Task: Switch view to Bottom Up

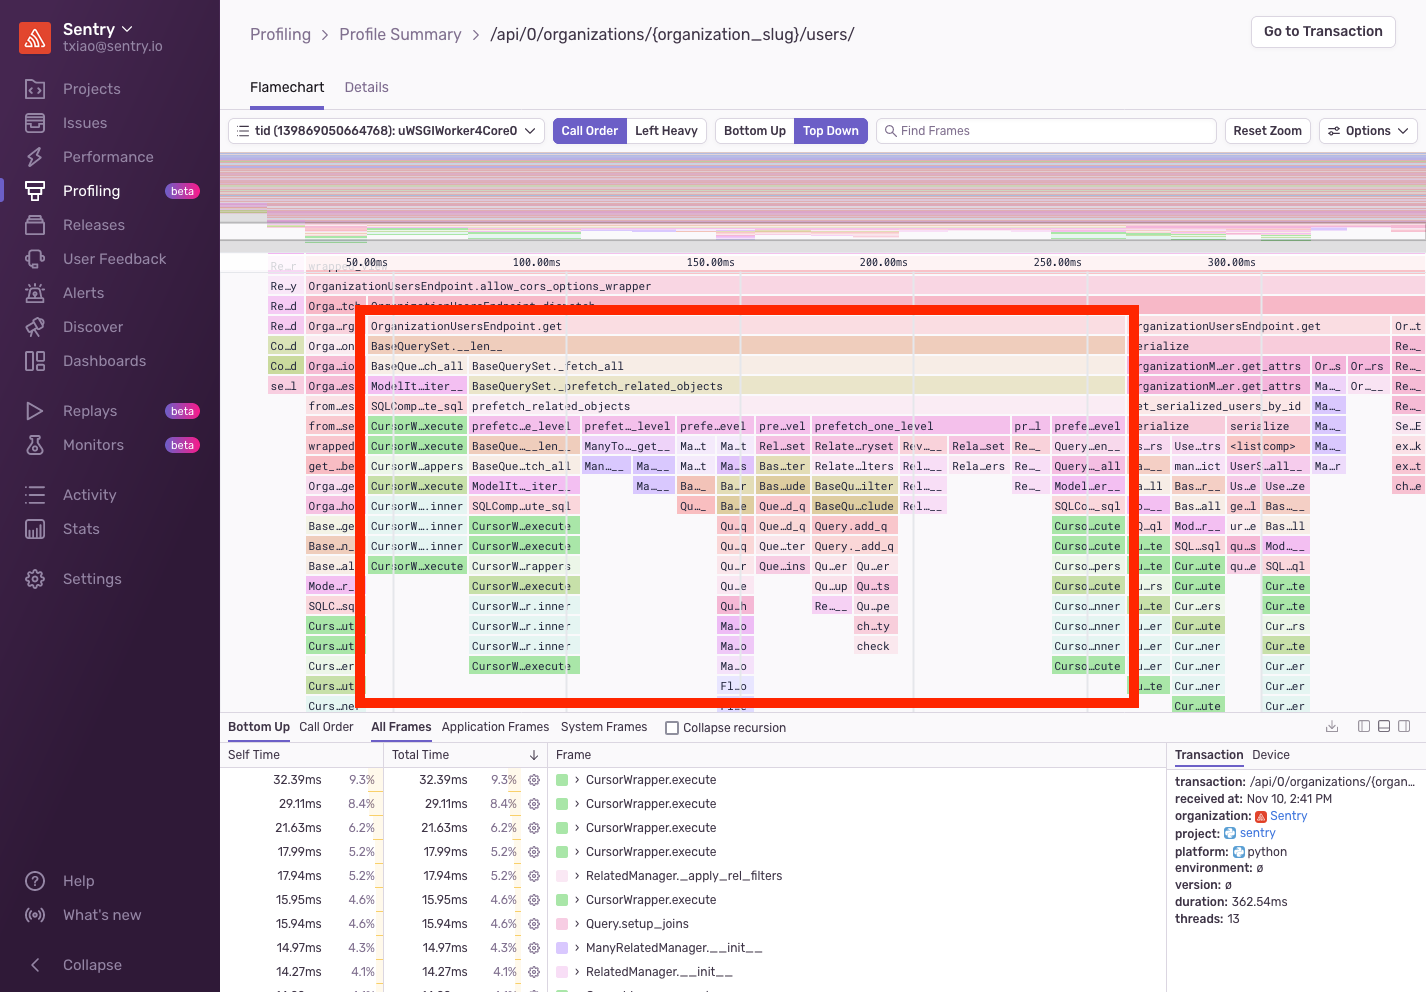Action: (755, 131)
